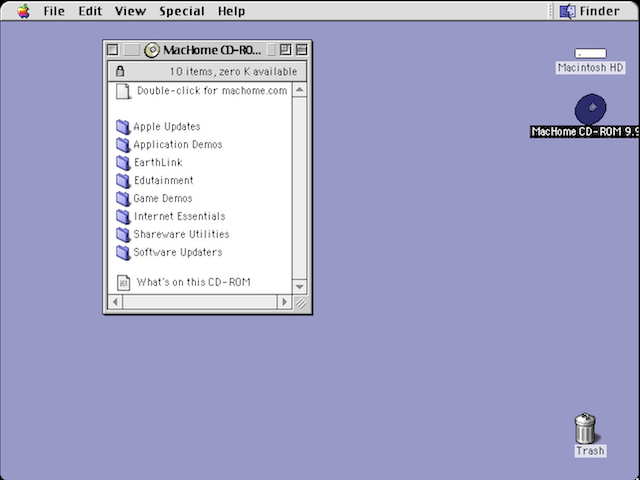Click the Apple Updates name

167,127
